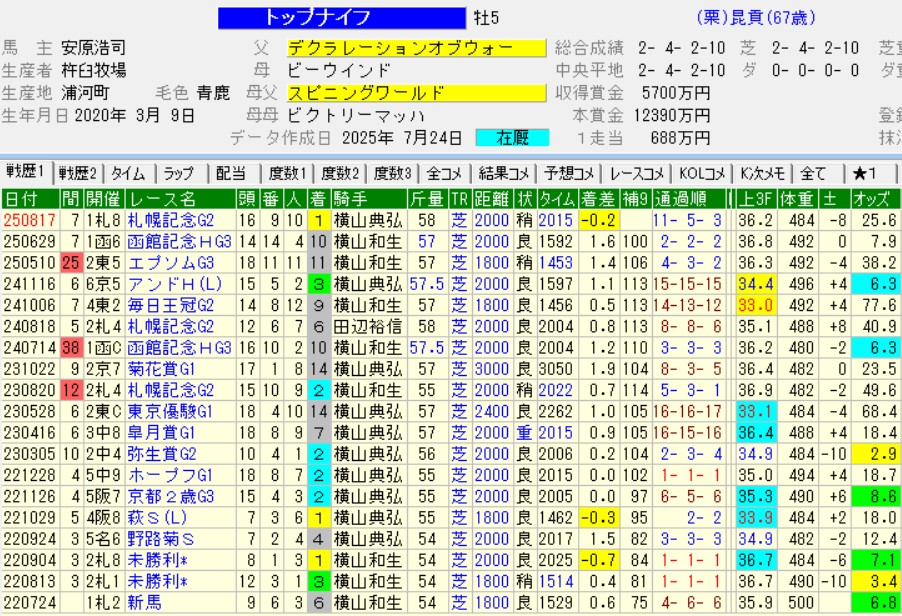Select the ラップ tab
Image resolution: width=902 pixels, height=616 pixels.
[180, 173]
